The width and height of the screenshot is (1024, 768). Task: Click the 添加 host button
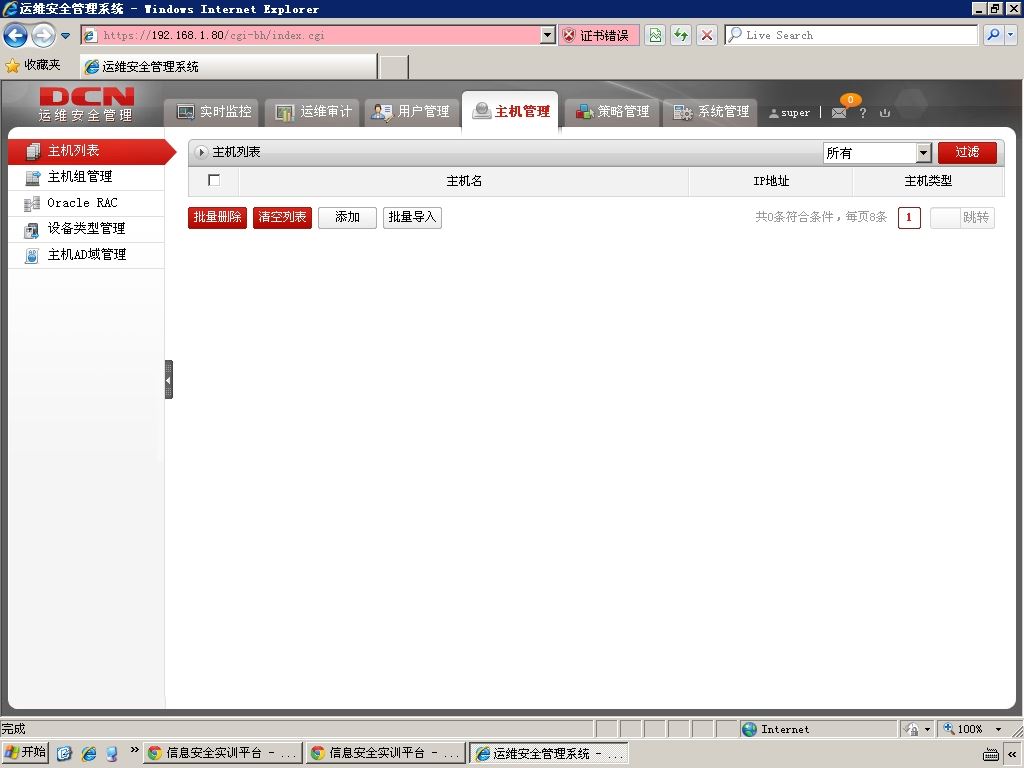(347, 217)
